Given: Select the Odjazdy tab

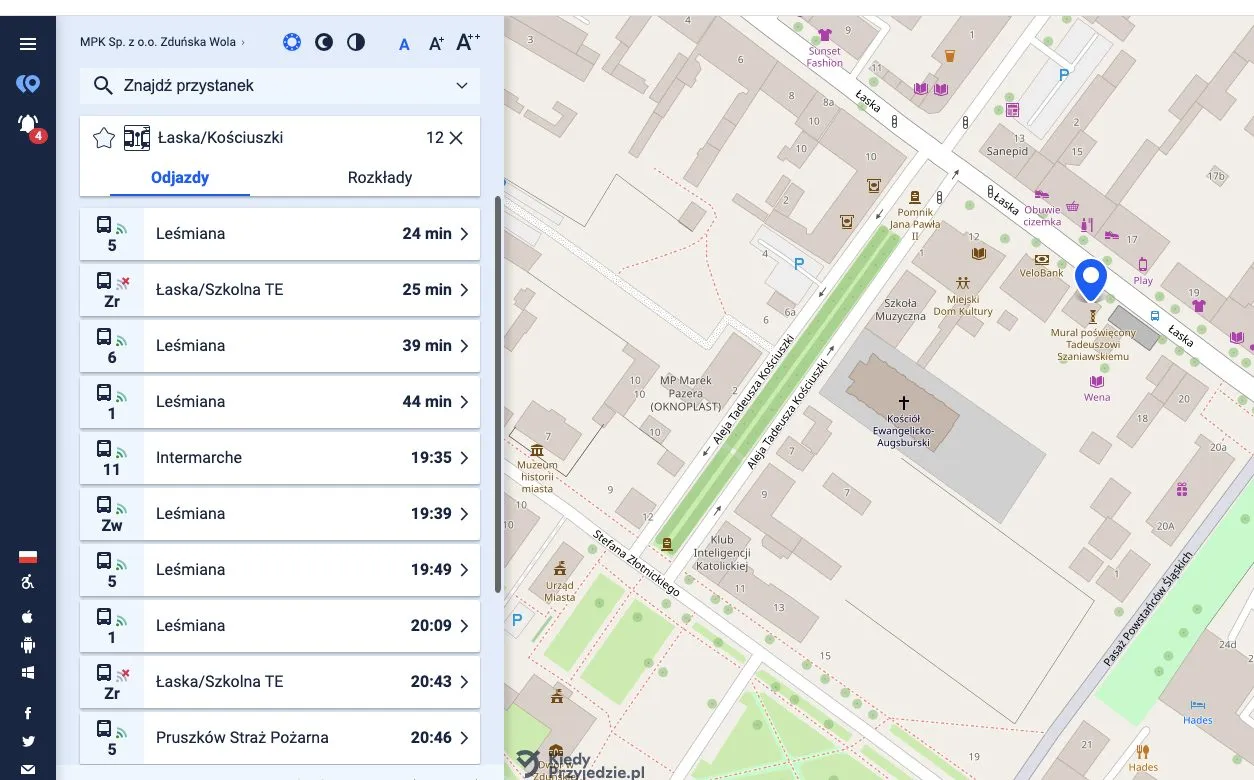Looking at the screenshot, I should tap(180, 178).
